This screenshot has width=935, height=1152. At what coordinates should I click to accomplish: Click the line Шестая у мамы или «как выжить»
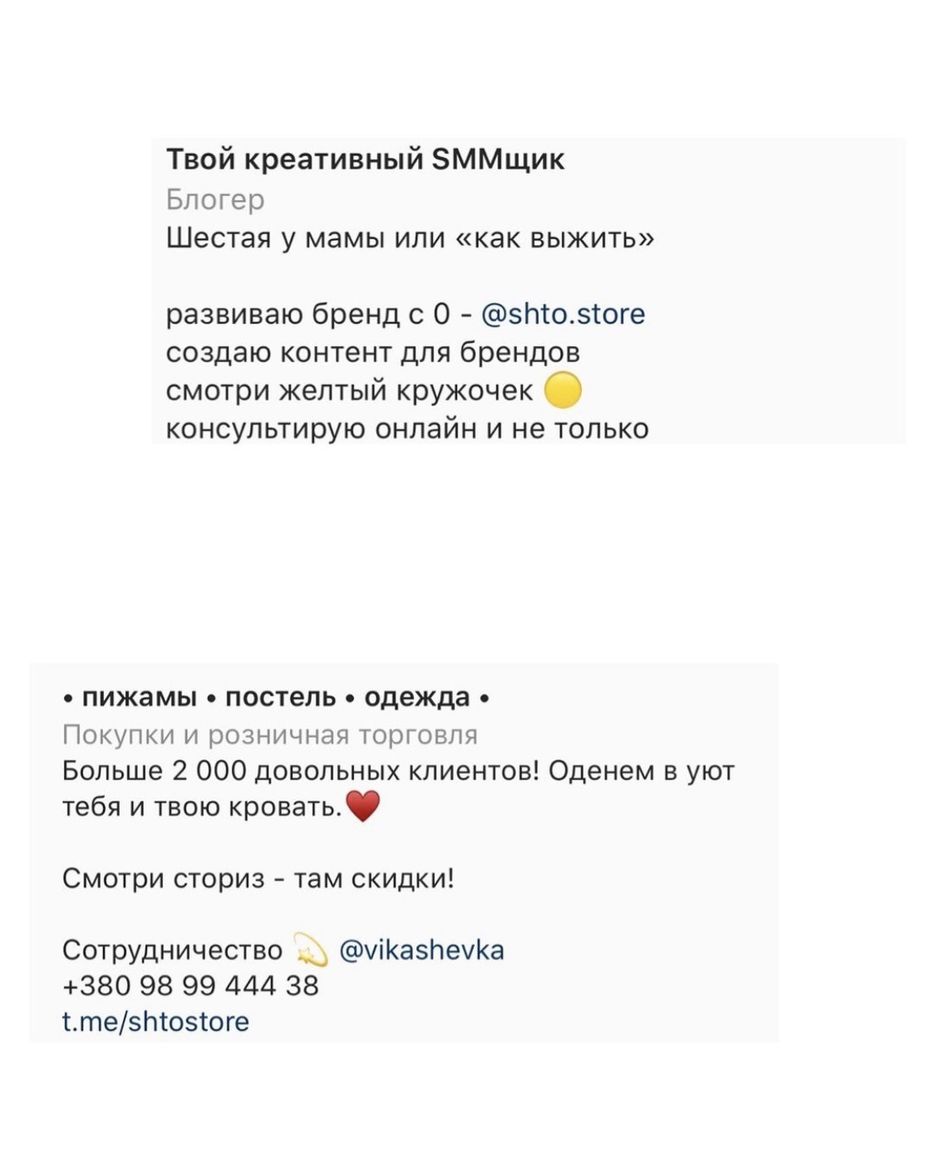pos(410,238)
